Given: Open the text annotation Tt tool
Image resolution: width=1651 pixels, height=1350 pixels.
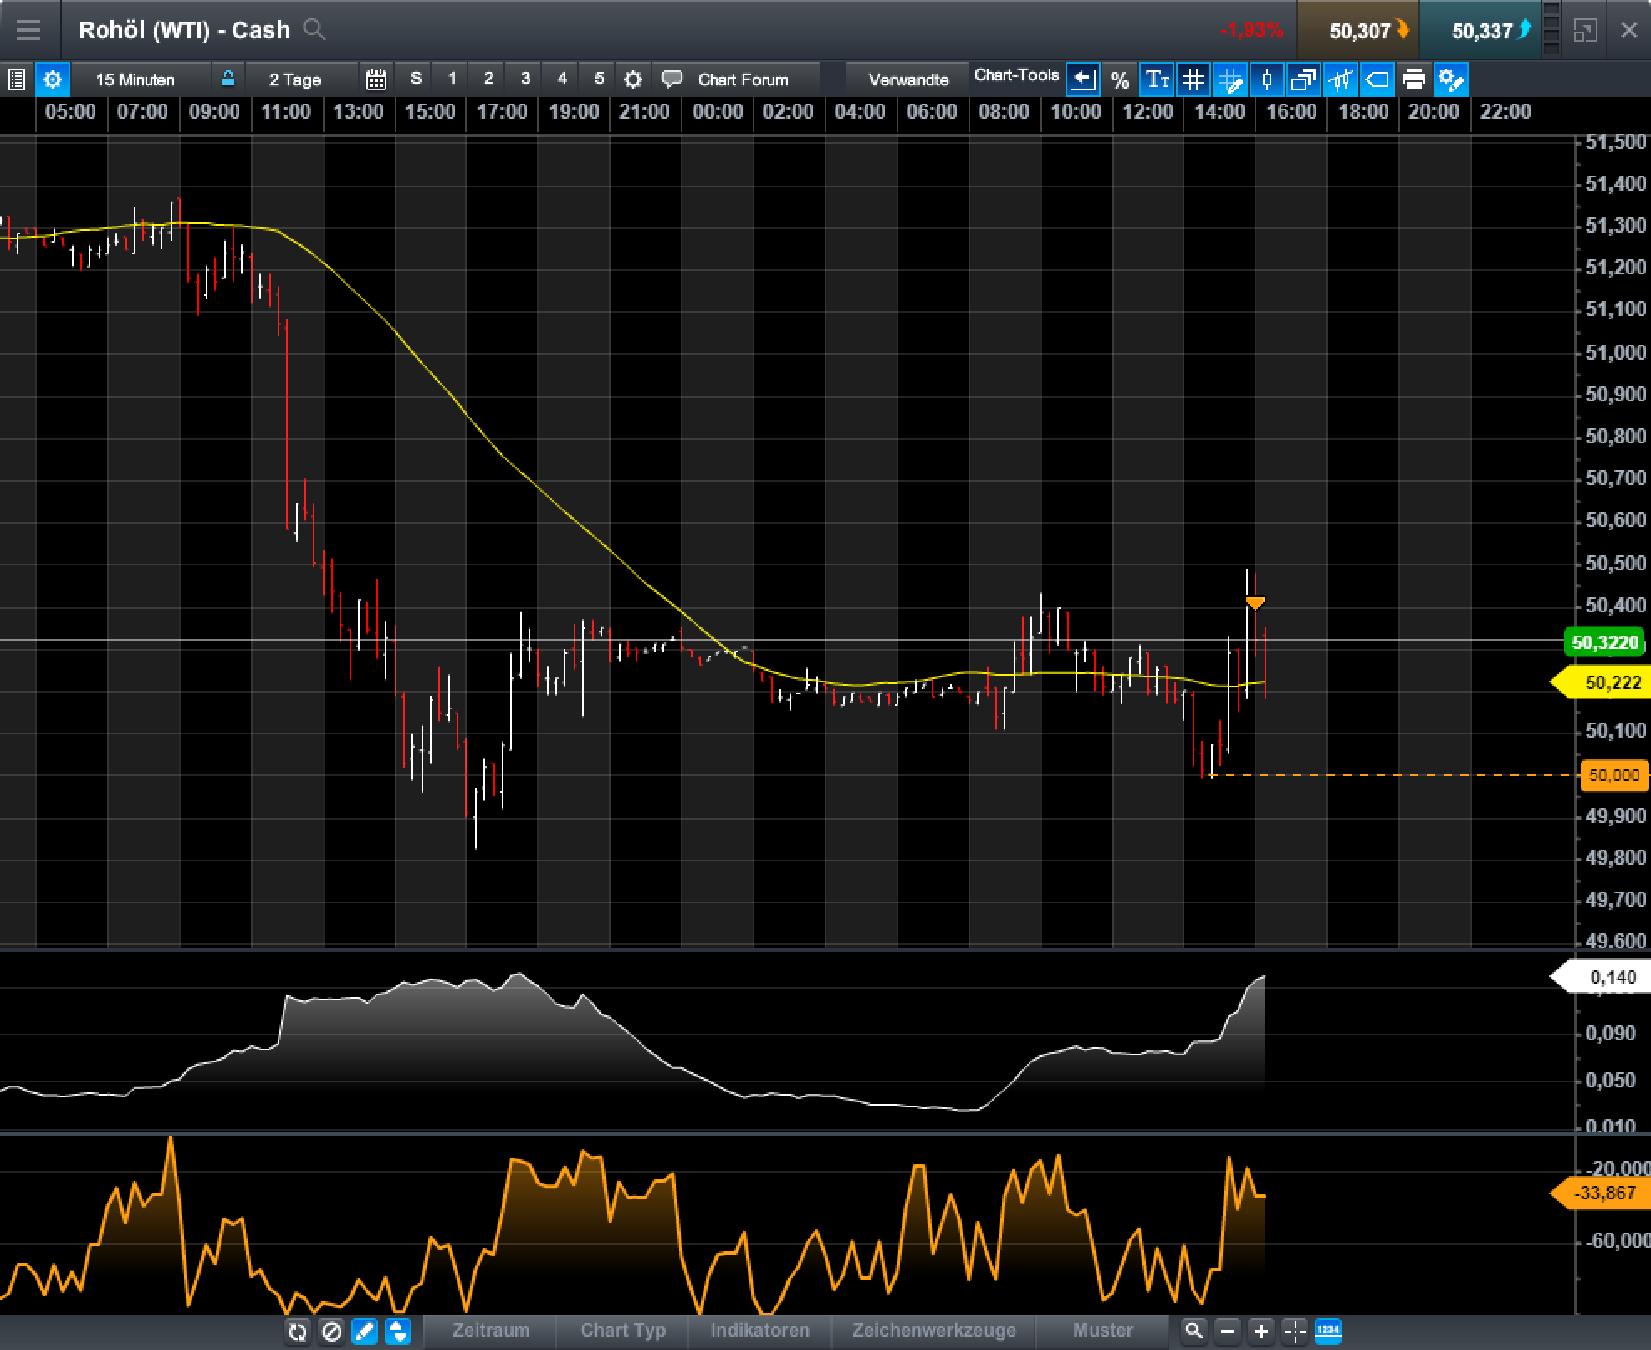Looking at the screenshot, I should coord(1157,78).
